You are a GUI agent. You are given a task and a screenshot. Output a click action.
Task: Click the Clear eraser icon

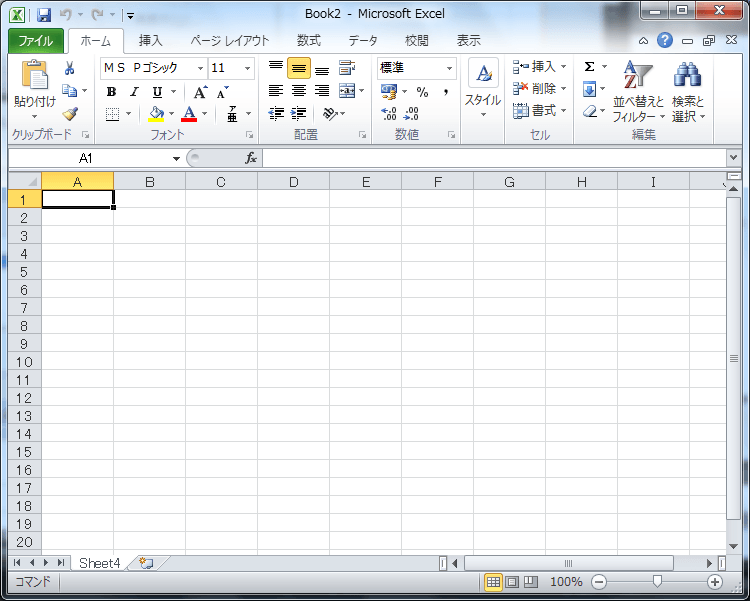pos(590,111)
